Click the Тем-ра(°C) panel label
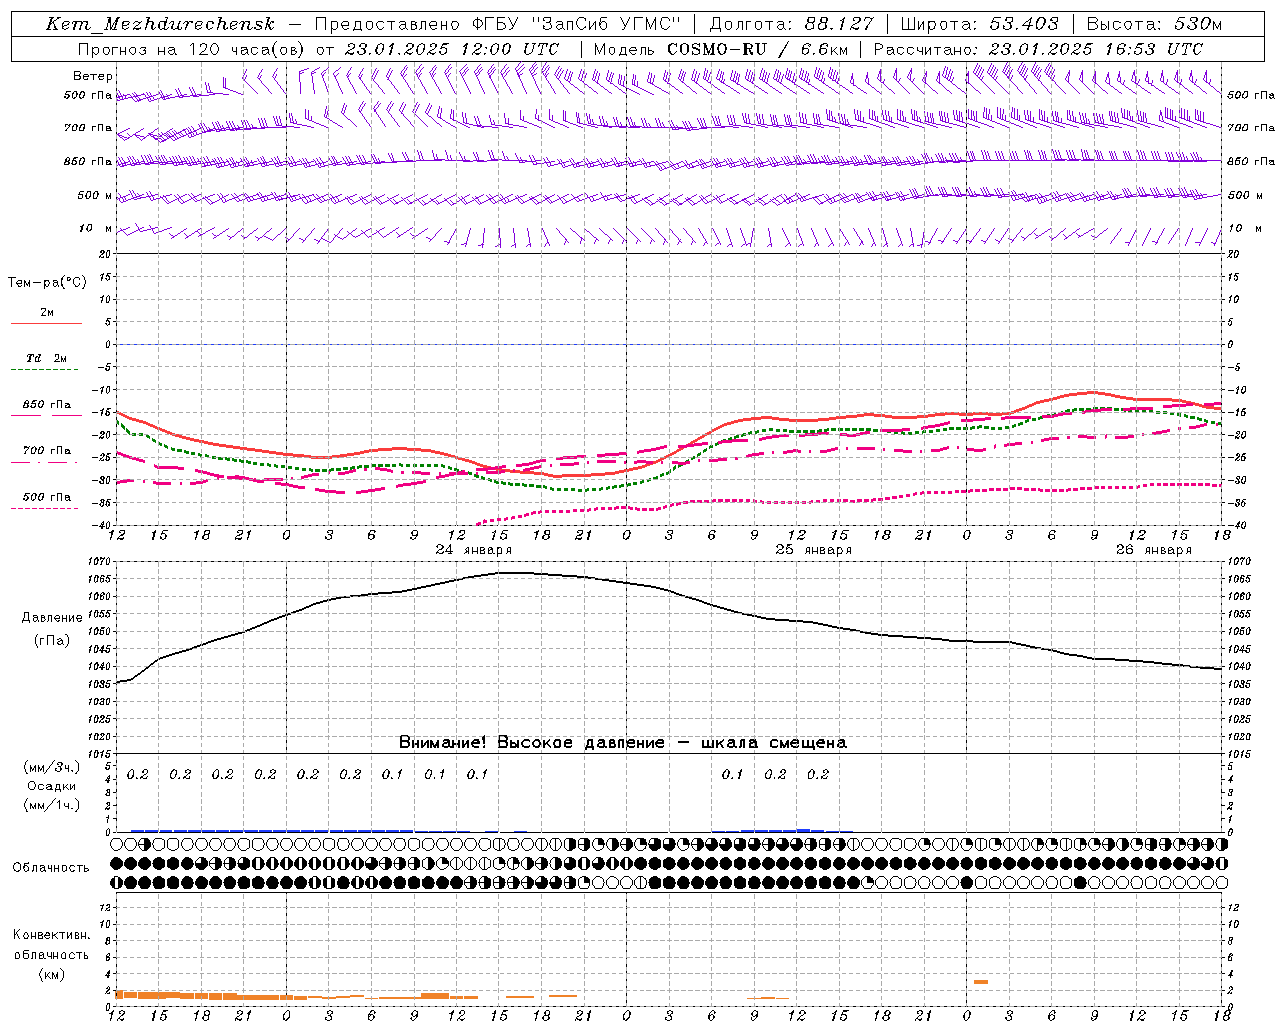 click(47, 283)
